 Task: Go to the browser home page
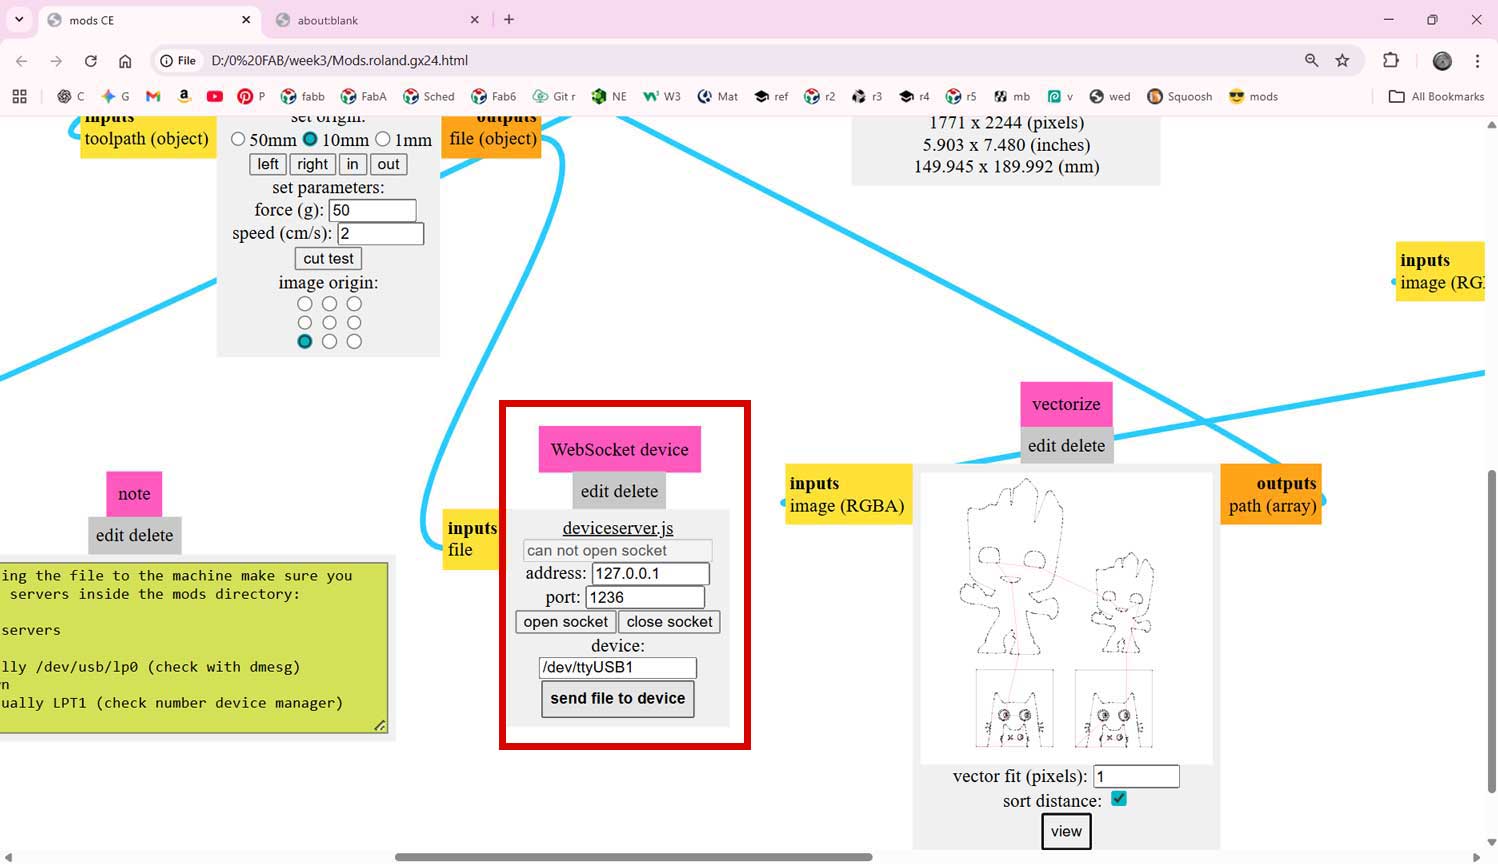(x=125, y=61)
